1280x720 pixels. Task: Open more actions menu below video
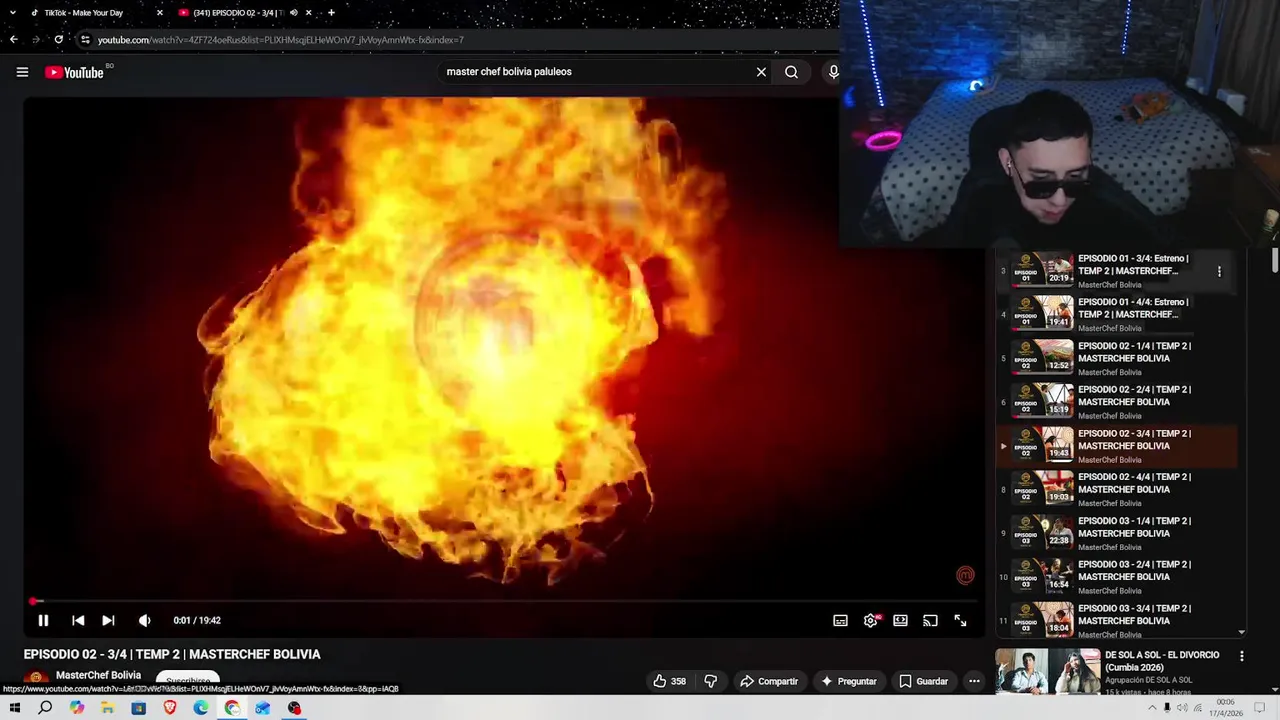[x=974, y=681]
